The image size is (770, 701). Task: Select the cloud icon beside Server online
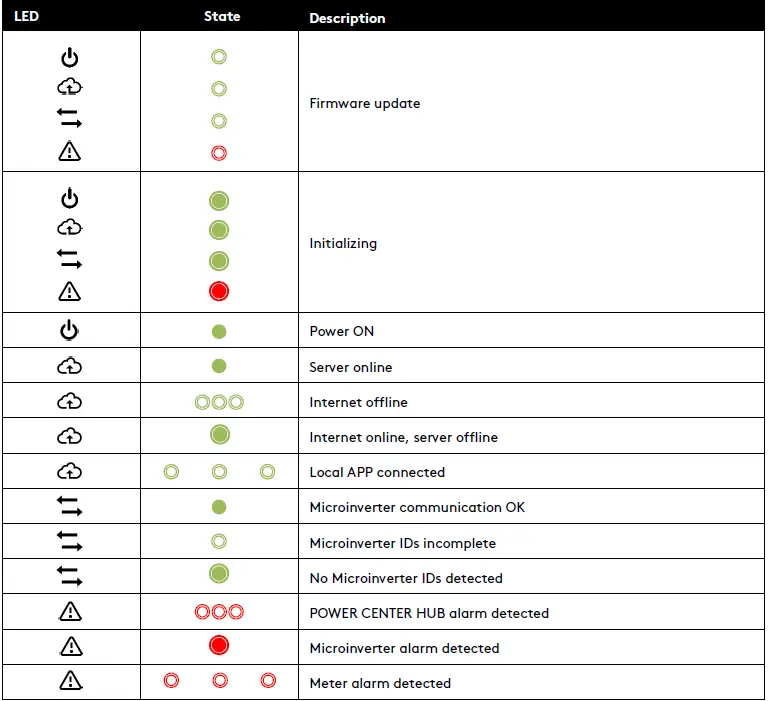click(69, 366)
